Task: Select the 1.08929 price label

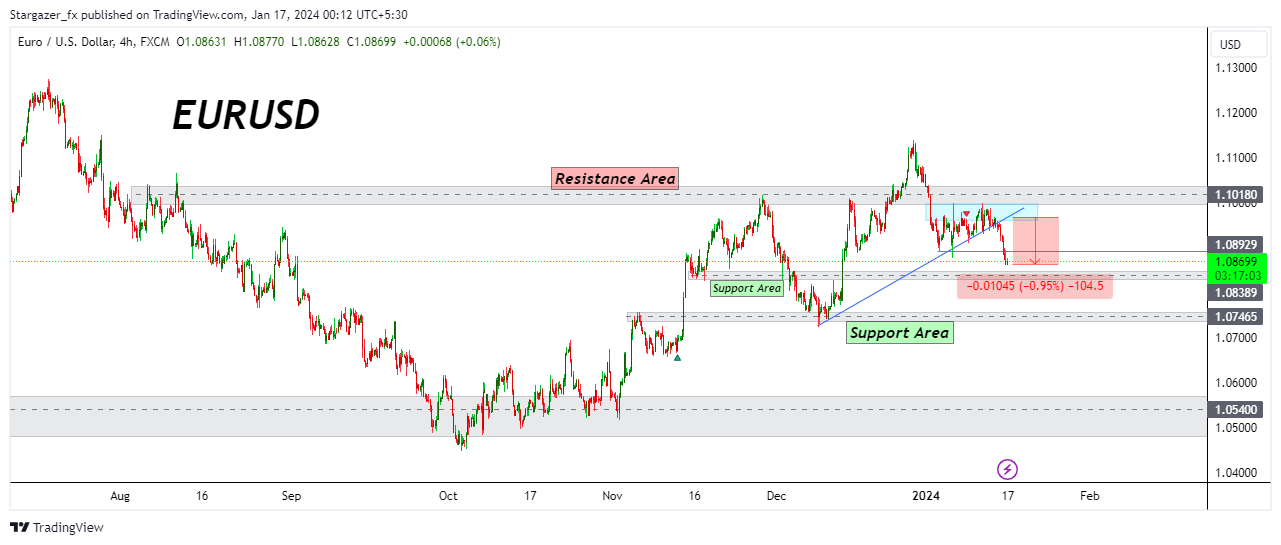Action: (1236, 244)
